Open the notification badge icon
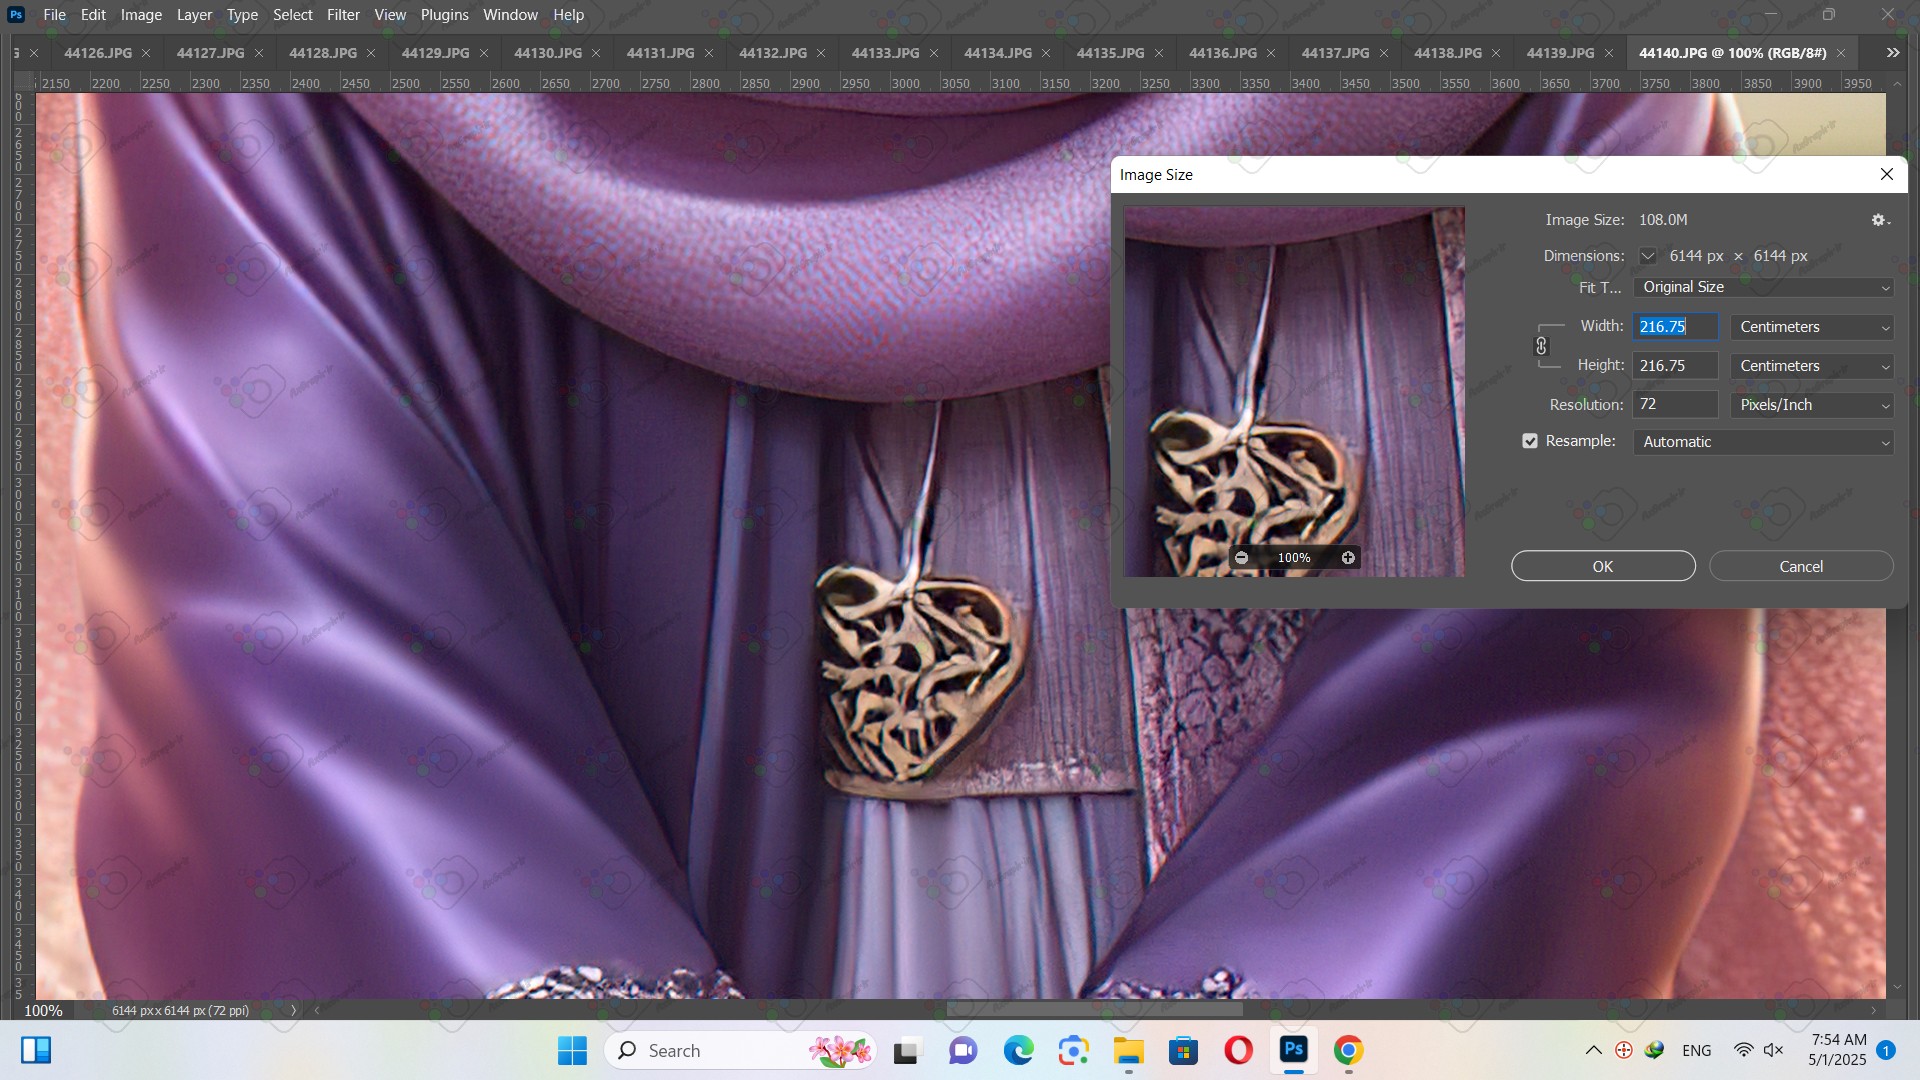 [x=1886, y=1050]
